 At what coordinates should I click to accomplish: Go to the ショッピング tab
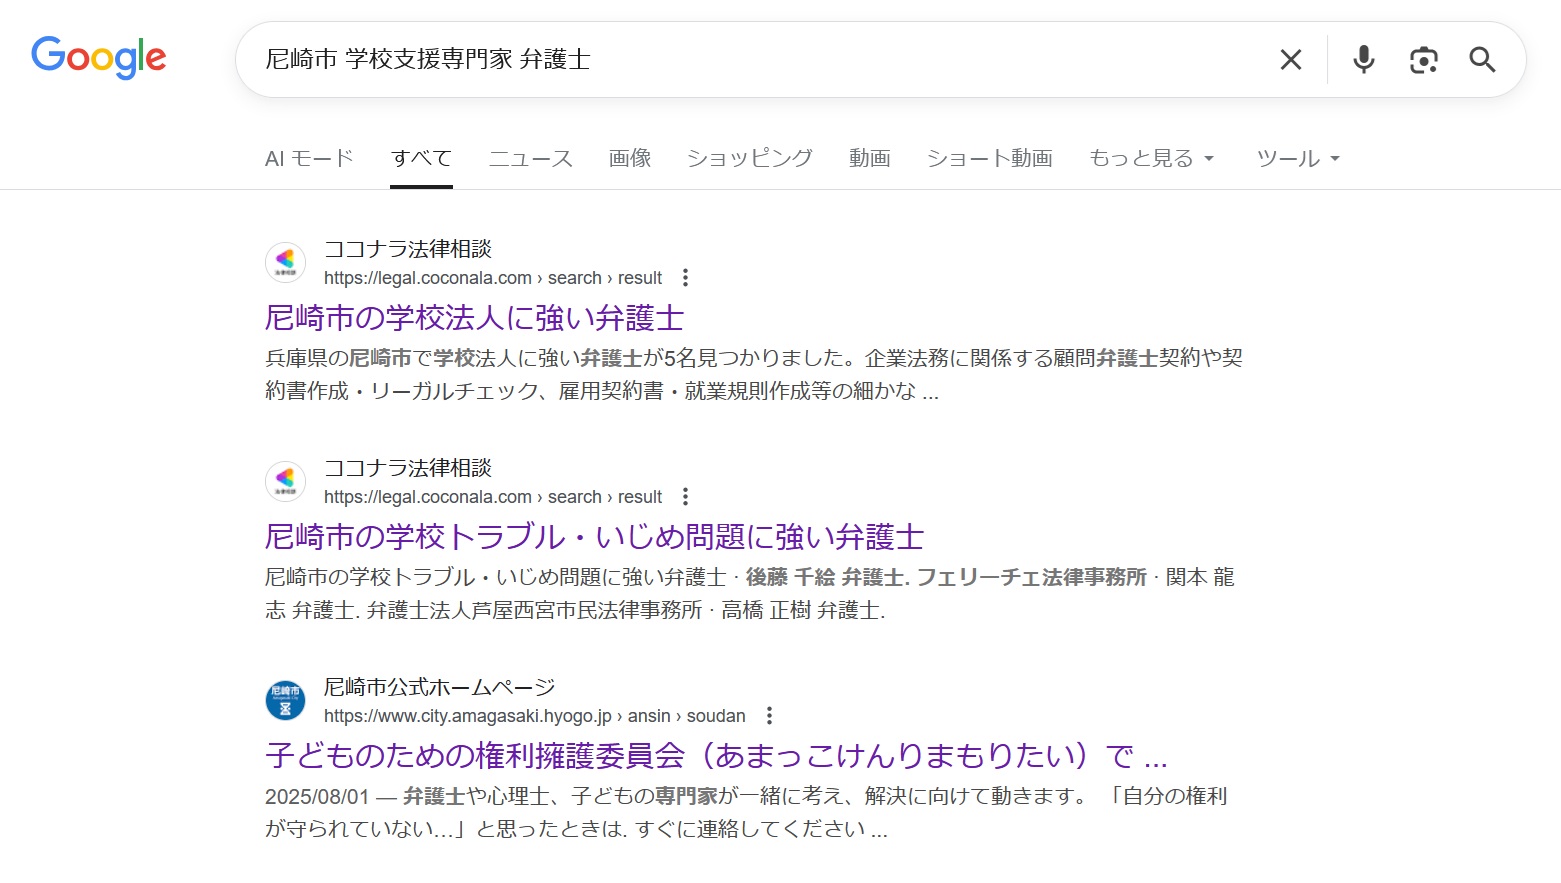coord(749,158)
